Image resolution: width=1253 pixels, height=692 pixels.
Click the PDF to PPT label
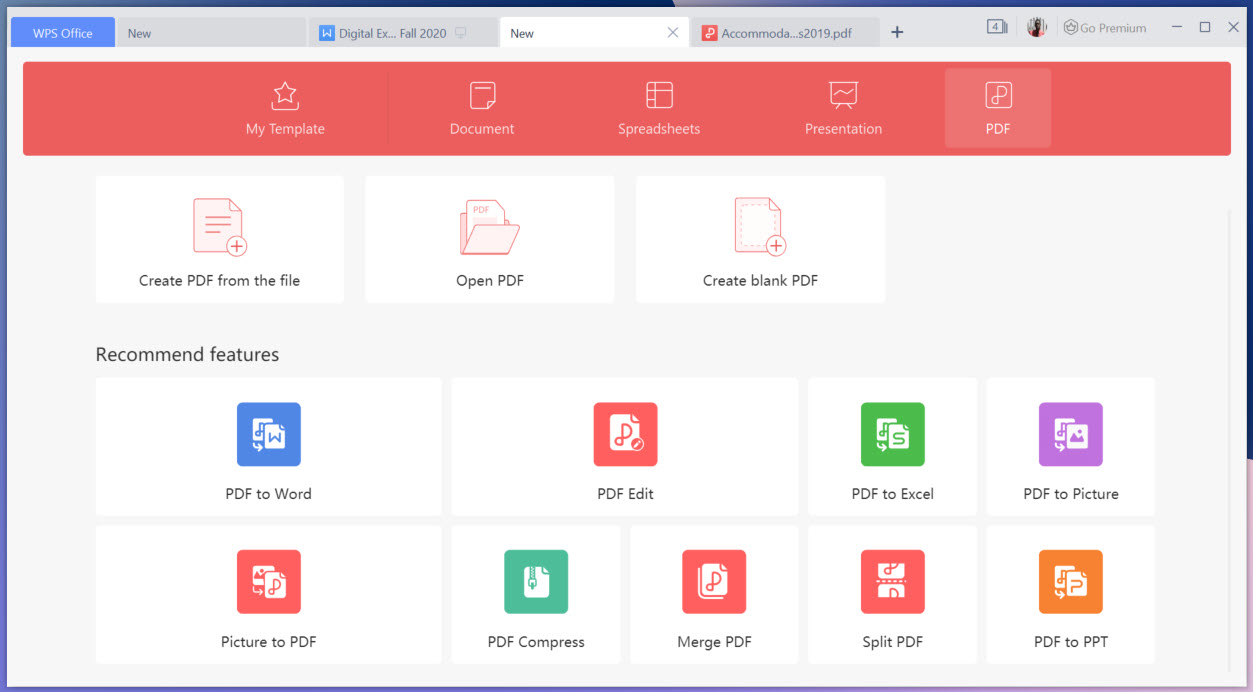(x=1071, y=642)
